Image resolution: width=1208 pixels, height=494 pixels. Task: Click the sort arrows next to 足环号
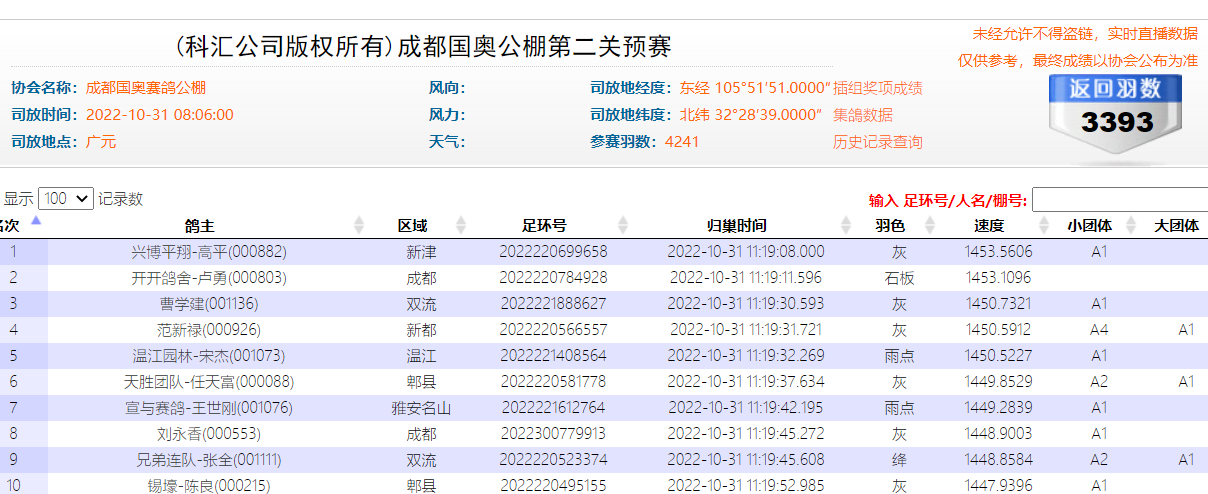623,225
